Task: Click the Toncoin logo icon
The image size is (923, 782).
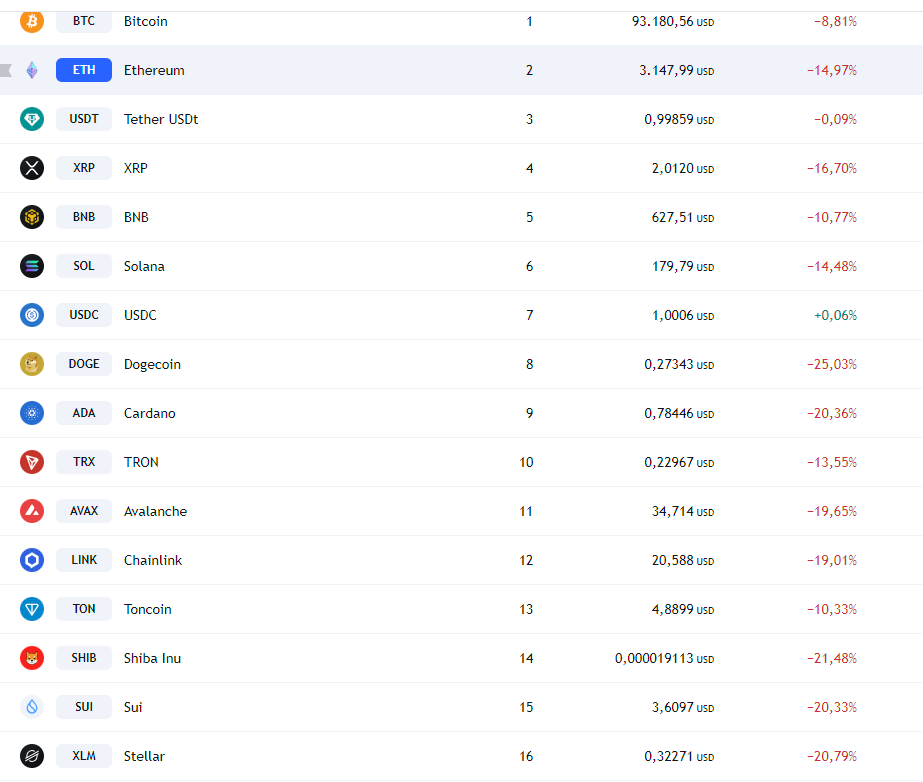Action: (x=32, y=609)
